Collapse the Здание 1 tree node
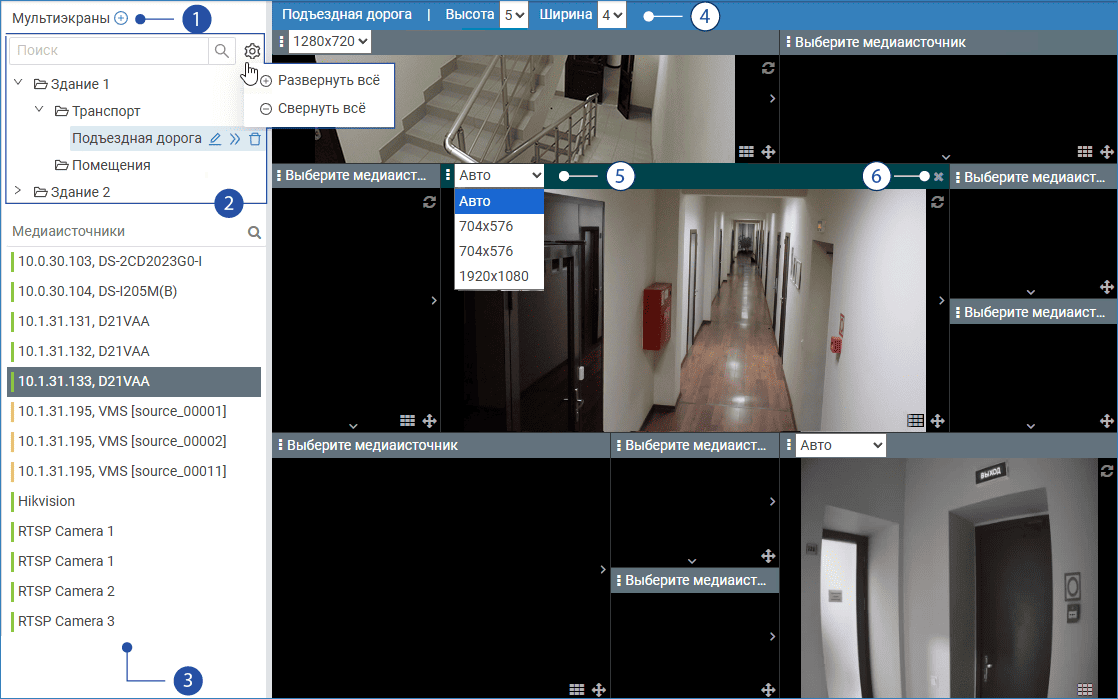This screenshot has width=1118, height=699. tap(18, 83)
